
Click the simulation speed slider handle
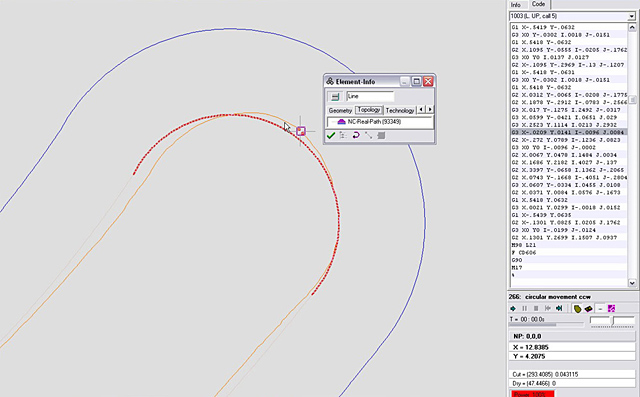pos(612,321)
